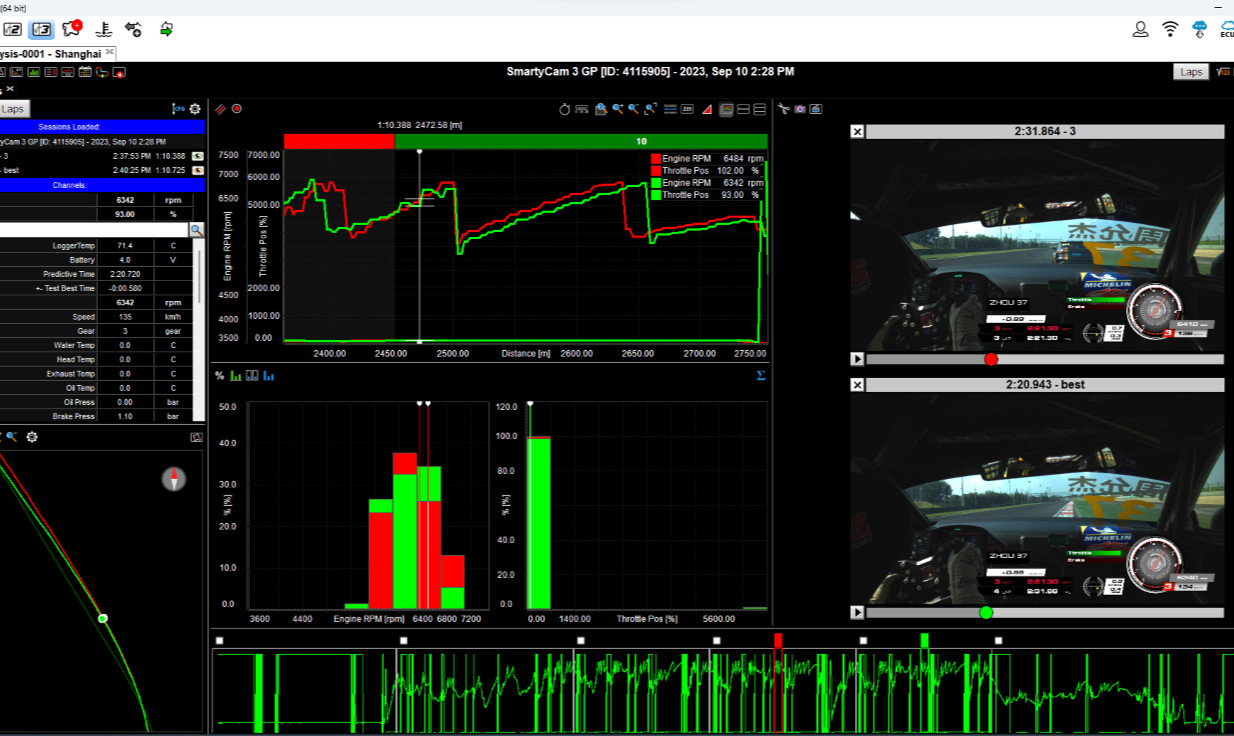Click the compass on the track map

pyautogui.click(x=174, y=479)
